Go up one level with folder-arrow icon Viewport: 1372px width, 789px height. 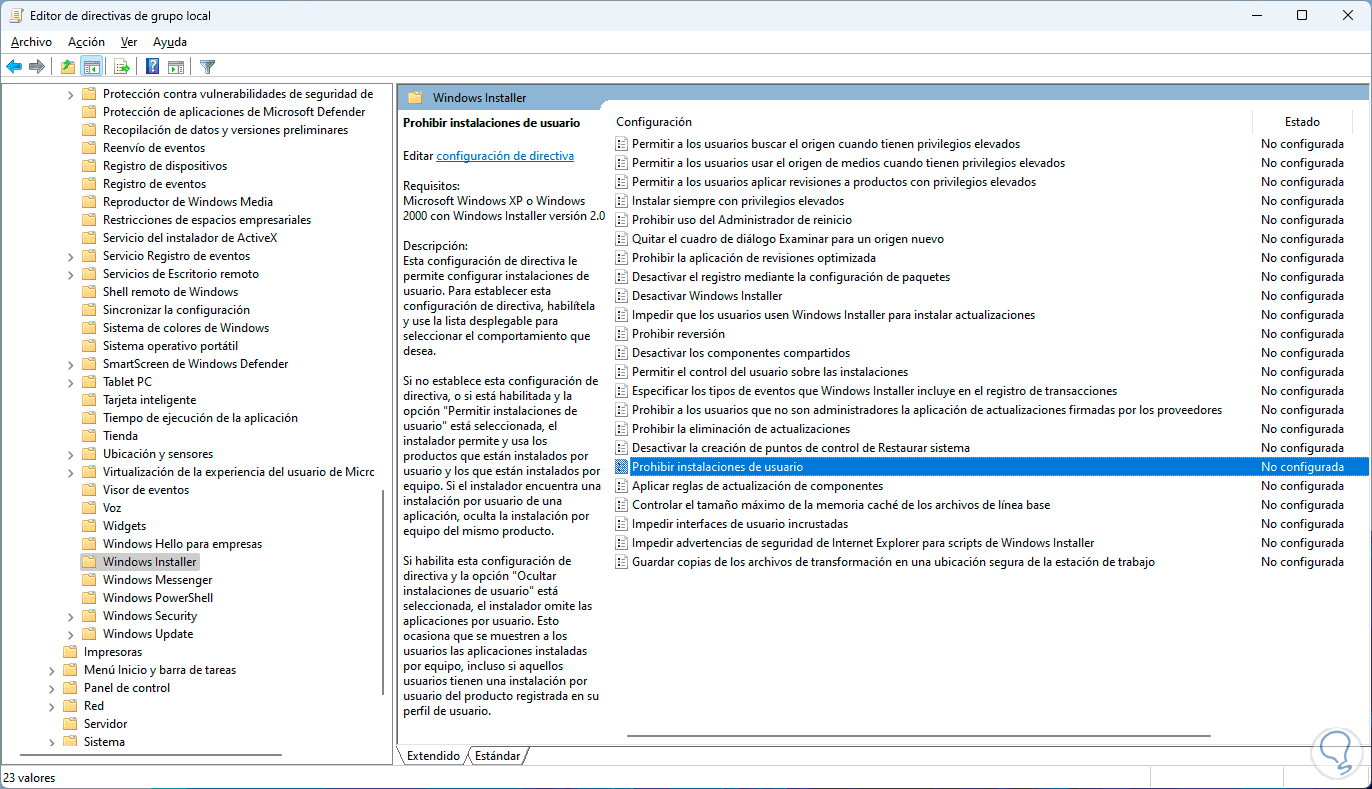click(x=68, y=67)
